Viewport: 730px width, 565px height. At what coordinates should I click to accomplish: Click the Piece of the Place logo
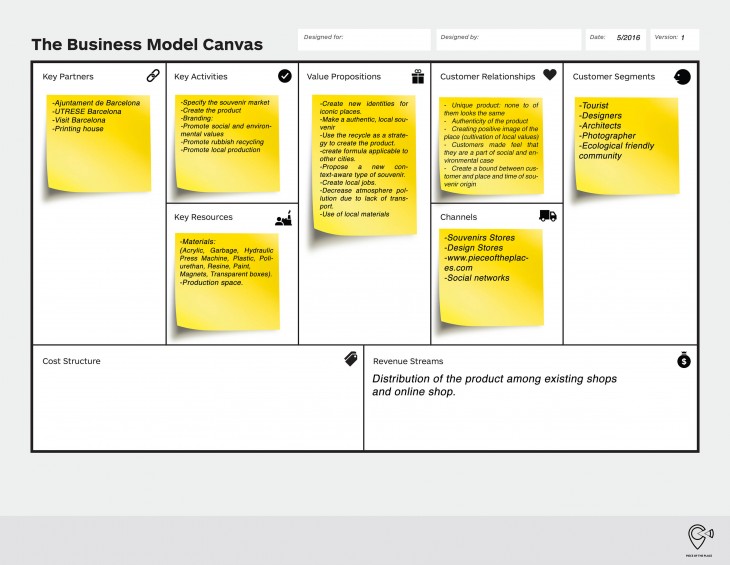(x=699, y=539)
